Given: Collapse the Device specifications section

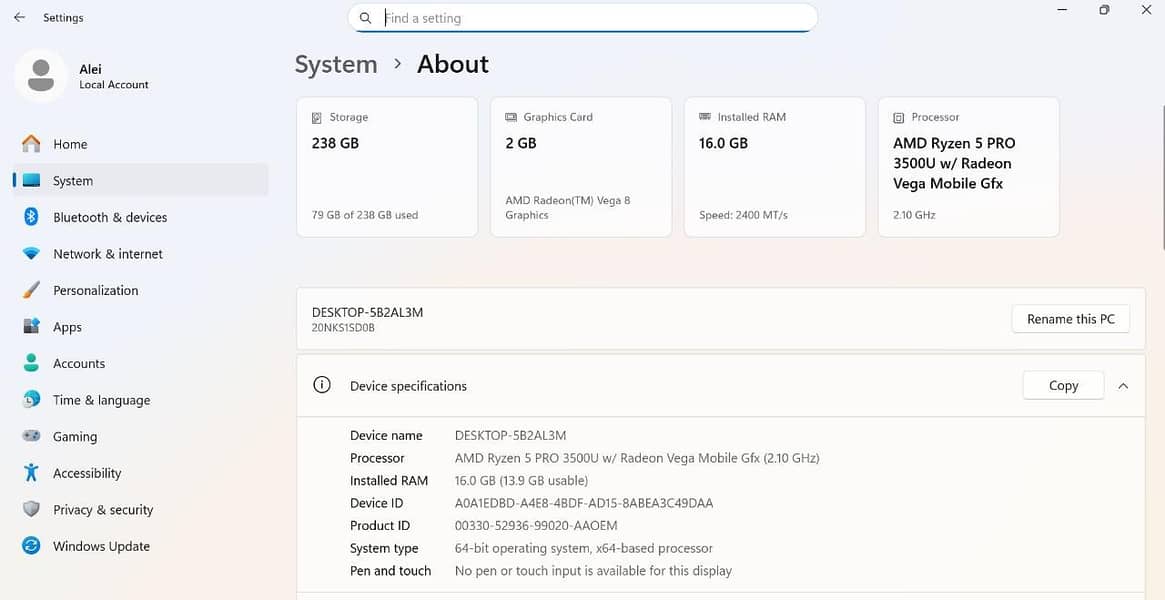Looking at the screenshot, I should pos(1123,386).
